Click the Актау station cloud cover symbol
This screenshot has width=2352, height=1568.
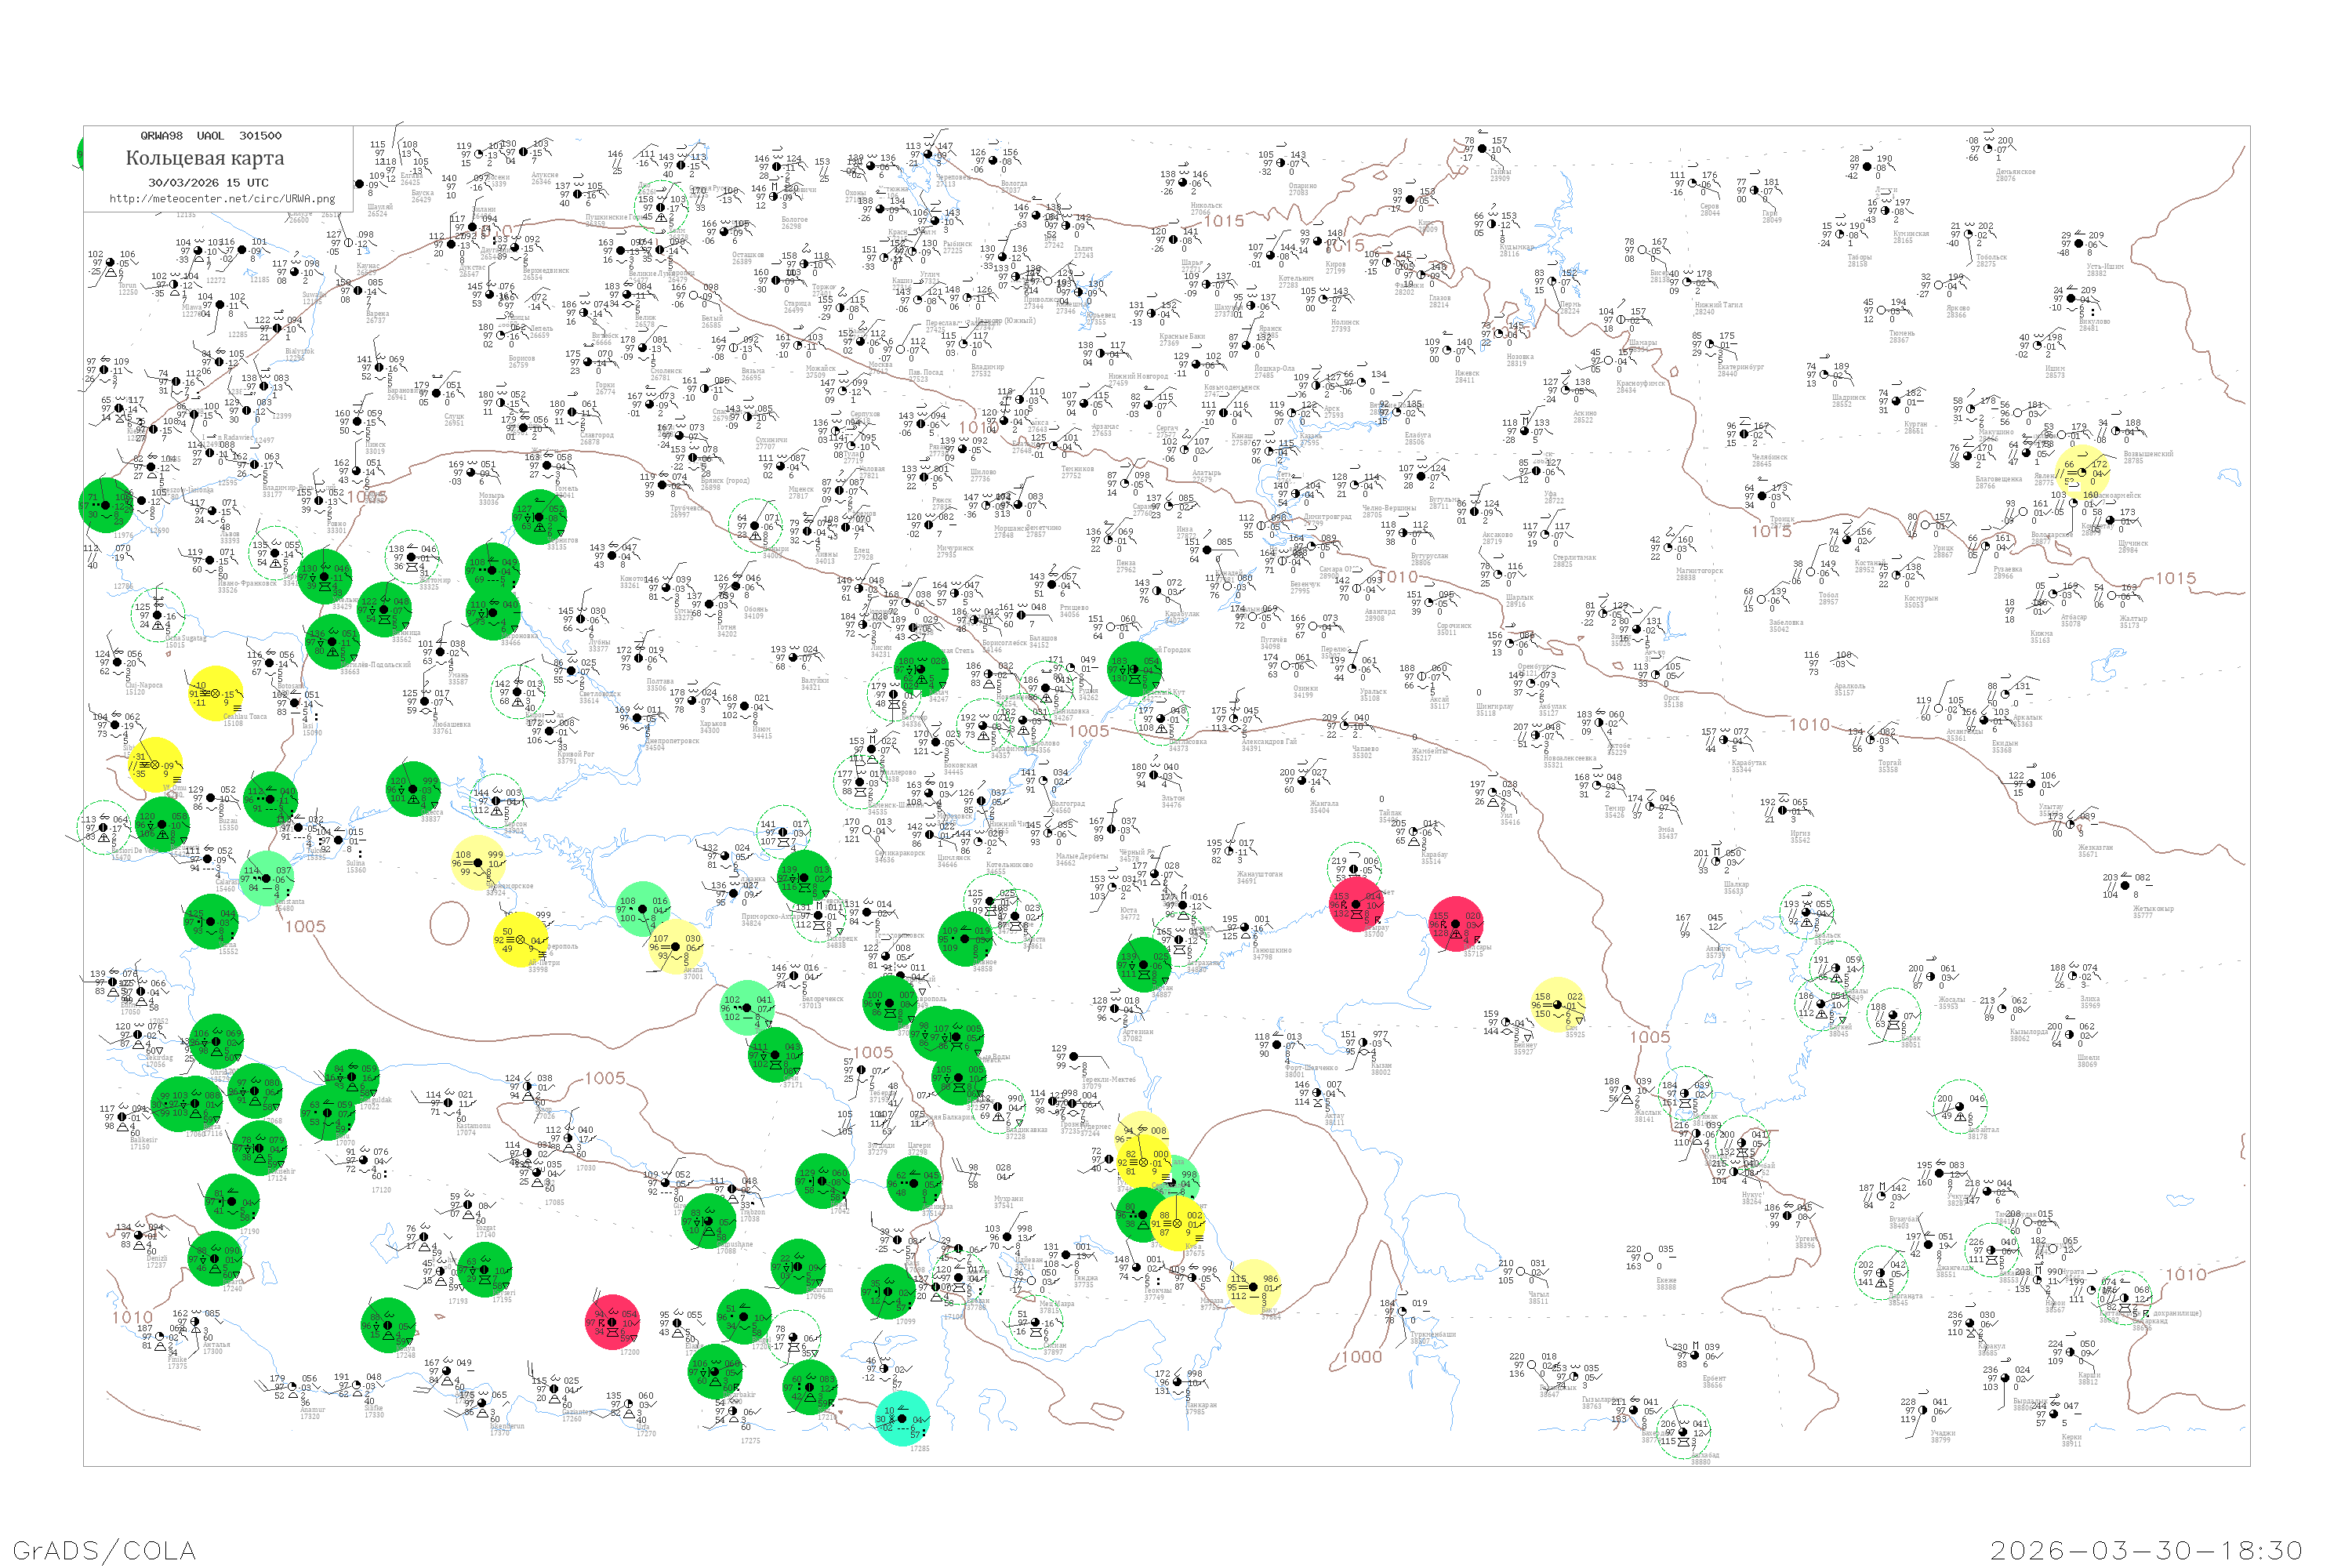point(1318,1094)
